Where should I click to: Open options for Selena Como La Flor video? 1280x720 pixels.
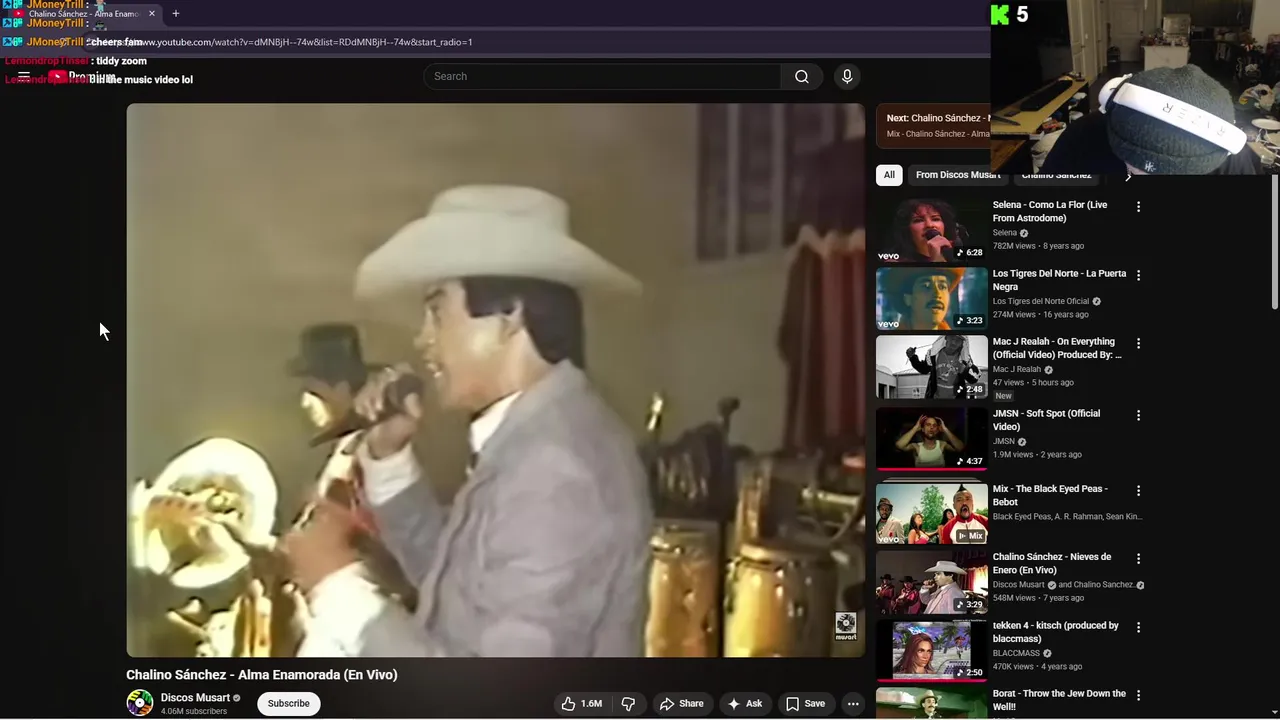(1138, 207)
